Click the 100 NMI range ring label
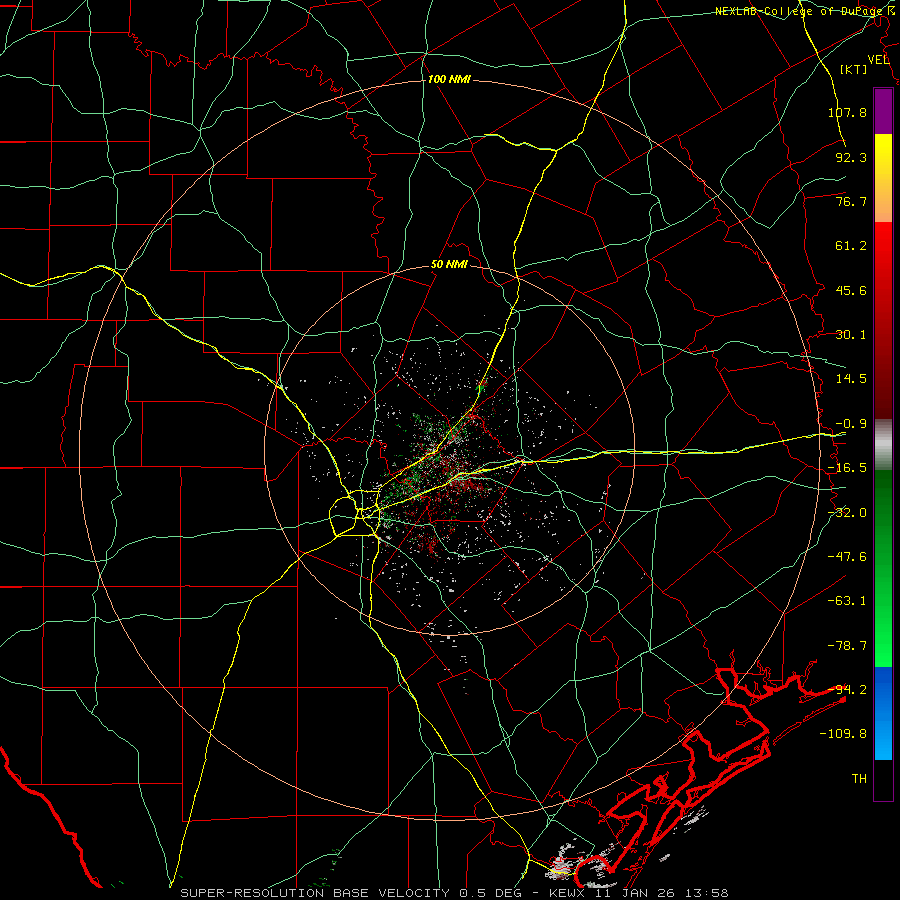900x900 pixels. click(x=449, y=79)
